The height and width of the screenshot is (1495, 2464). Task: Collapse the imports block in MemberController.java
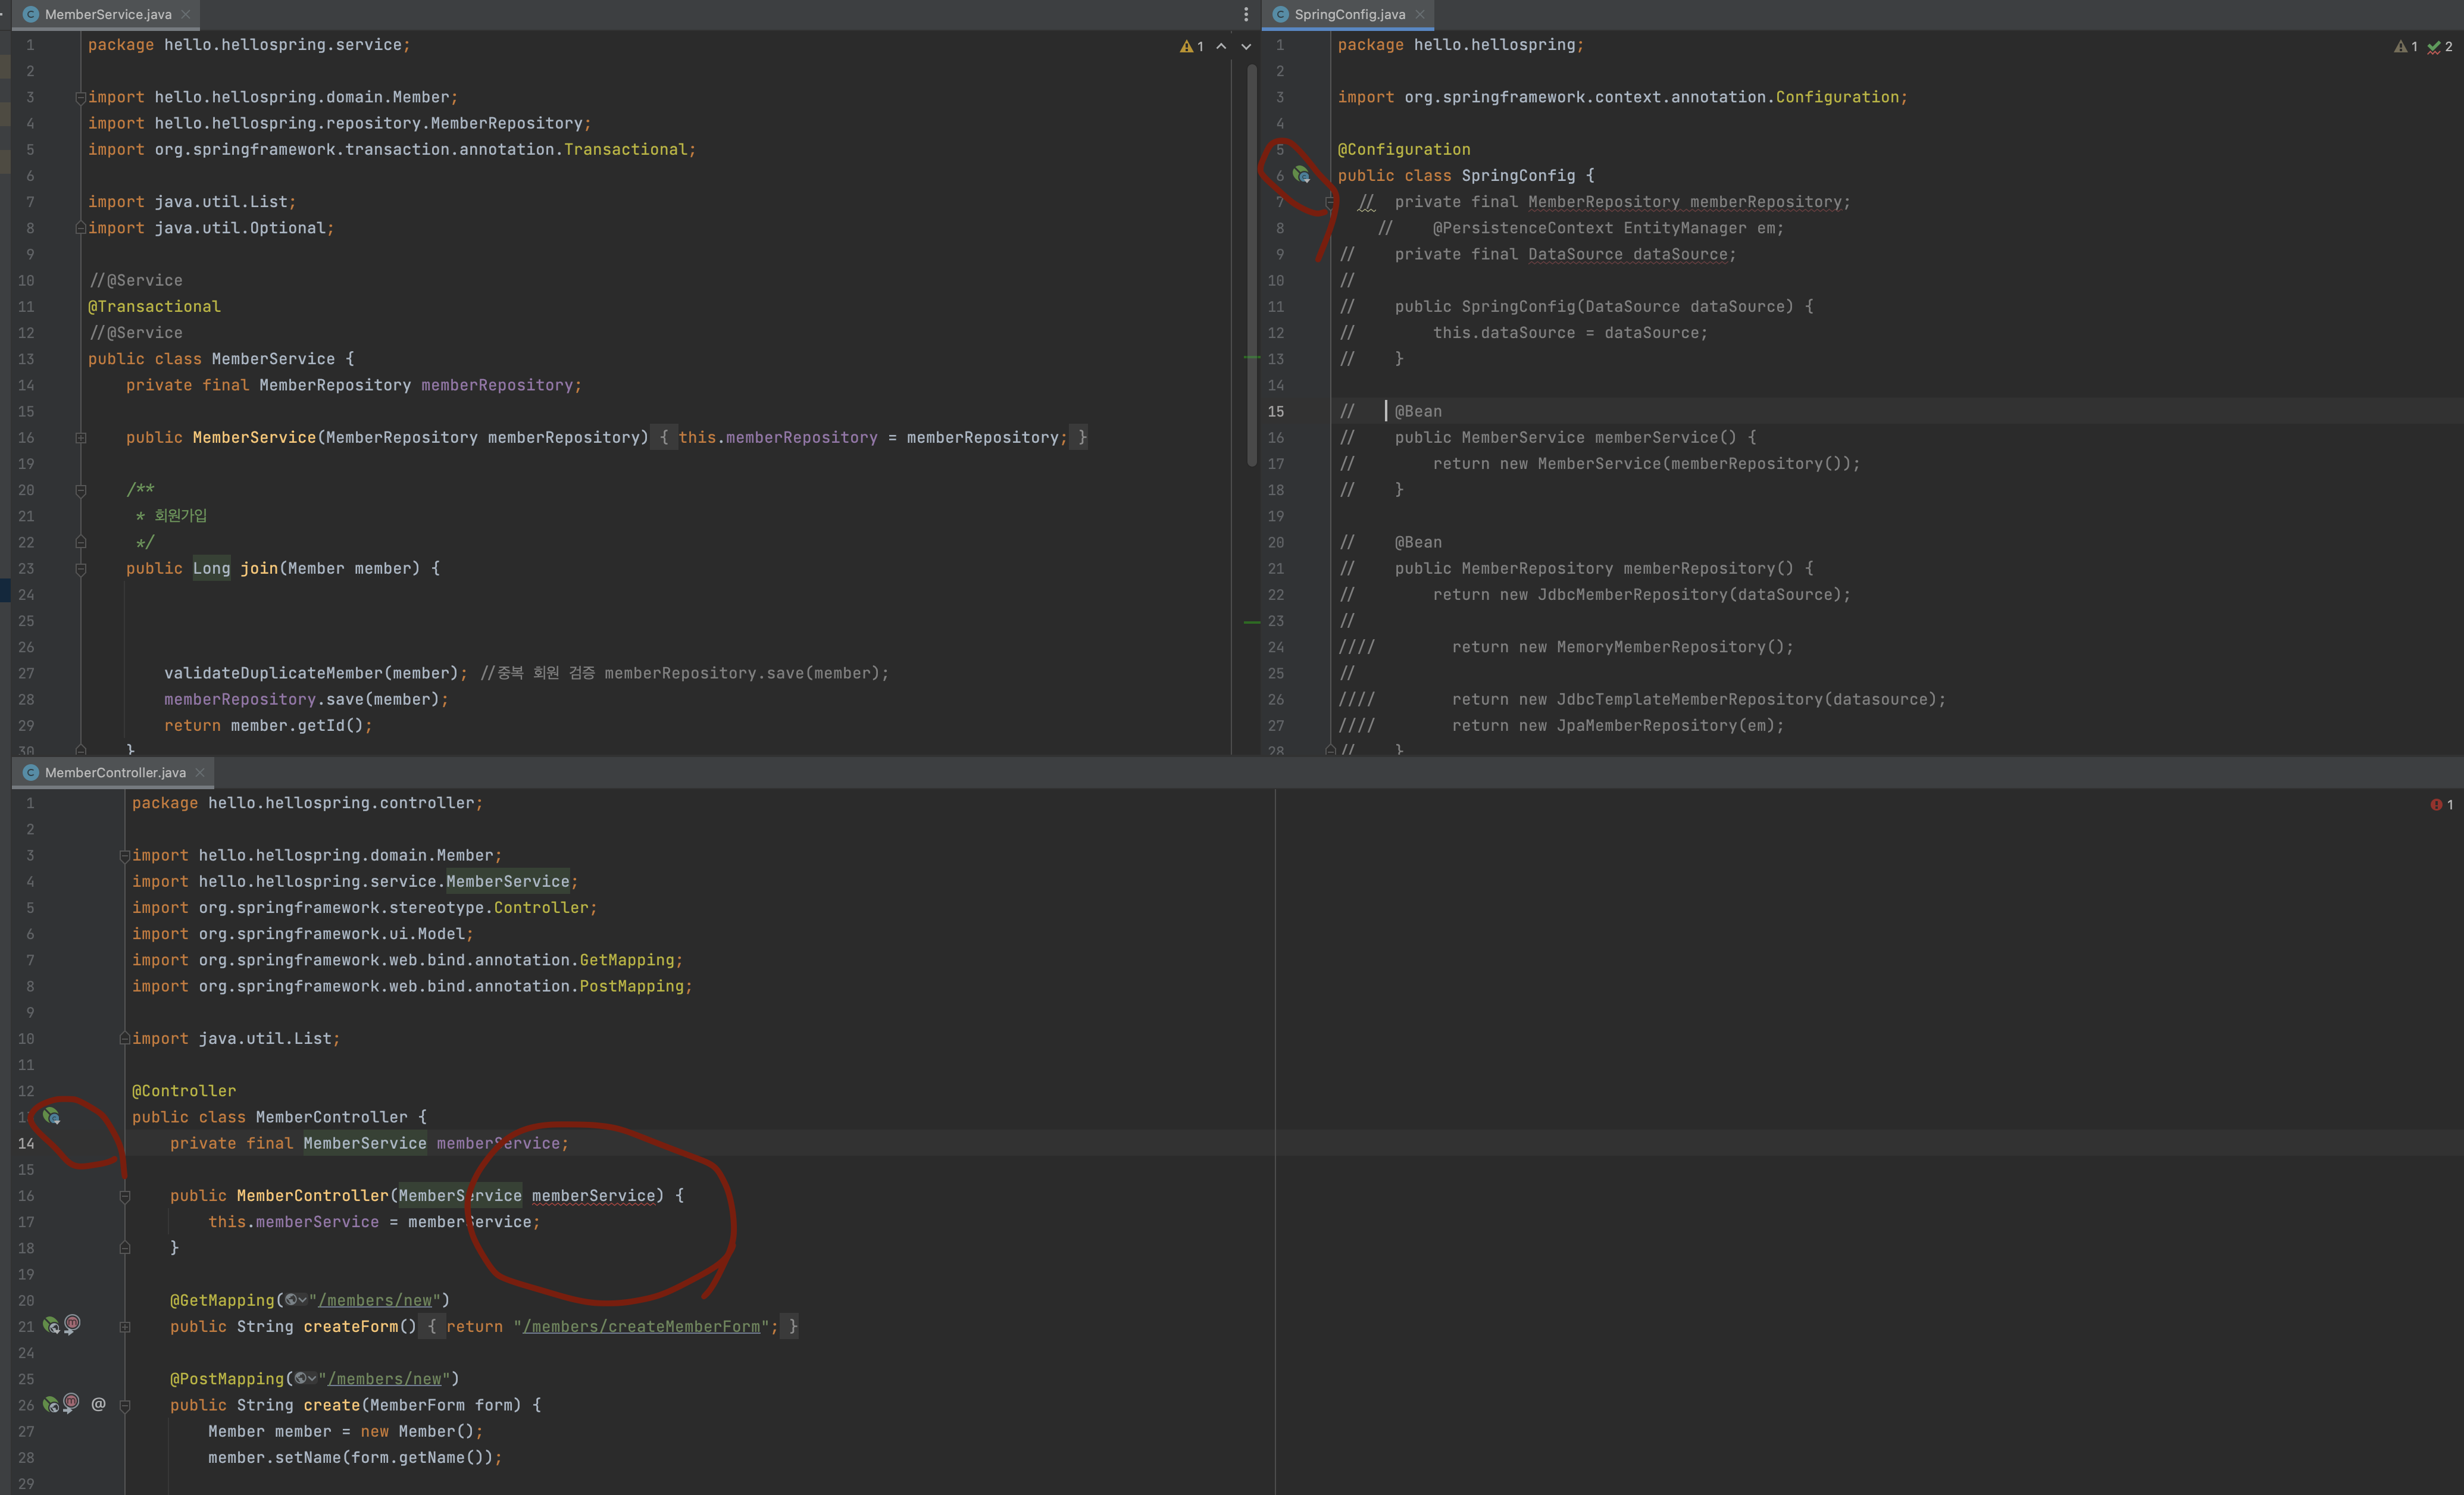(x=124, y=856)
